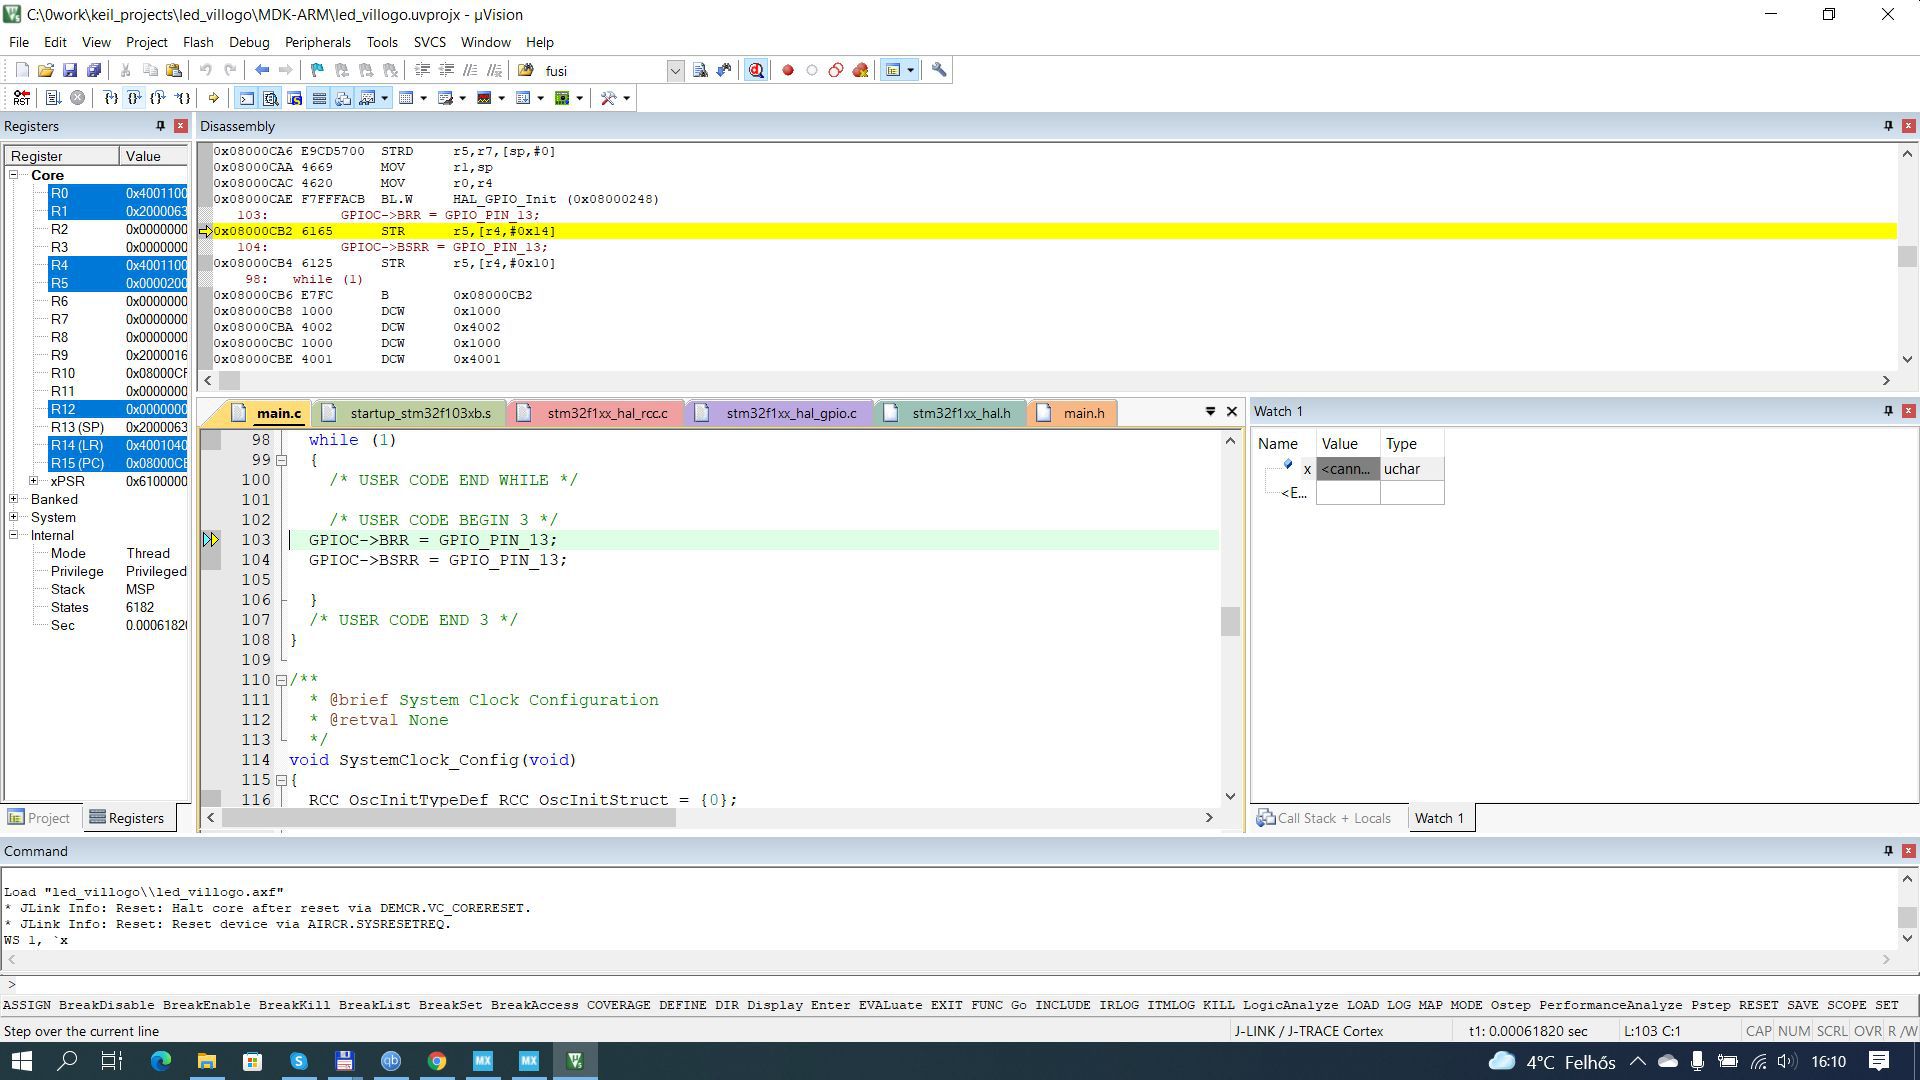
Task: Click the Insert/Remove Breakpoint red dot icon
Action: pos(788,70)
